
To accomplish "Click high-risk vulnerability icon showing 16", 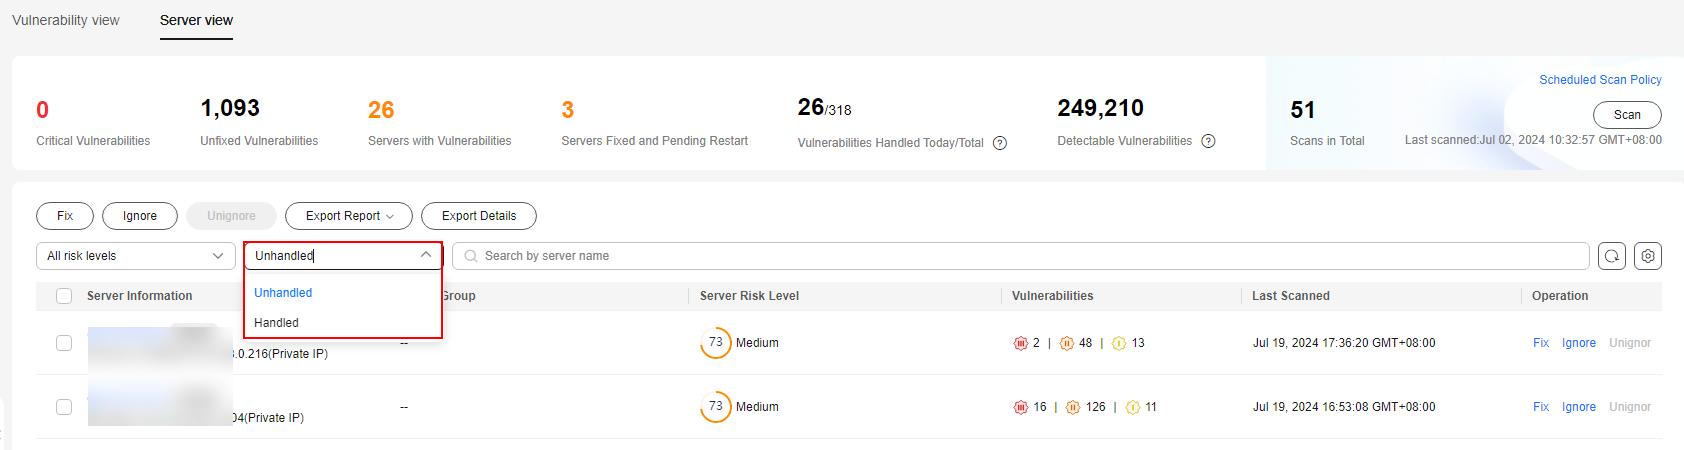I will click(x=1020, y=407).
